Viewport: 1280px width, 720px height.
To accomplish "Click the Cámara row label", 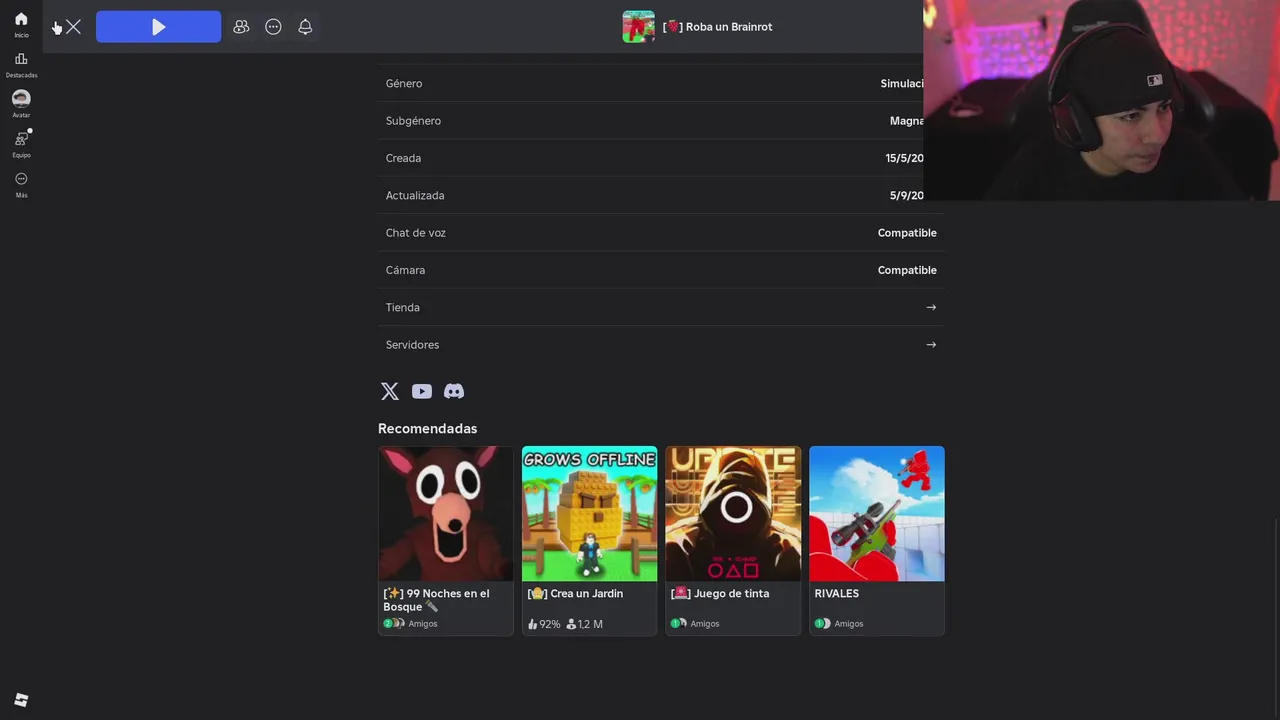I will (405, 270).
